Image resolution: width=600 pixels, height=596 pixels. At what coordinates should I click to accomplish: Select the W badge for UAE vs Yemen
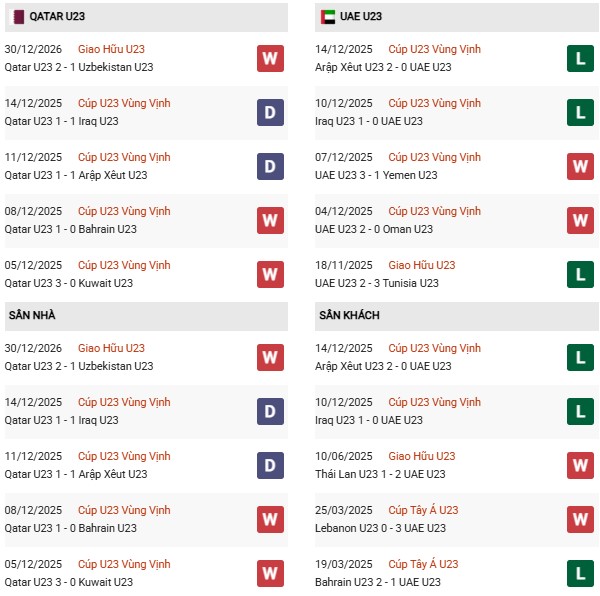[580, 166]
